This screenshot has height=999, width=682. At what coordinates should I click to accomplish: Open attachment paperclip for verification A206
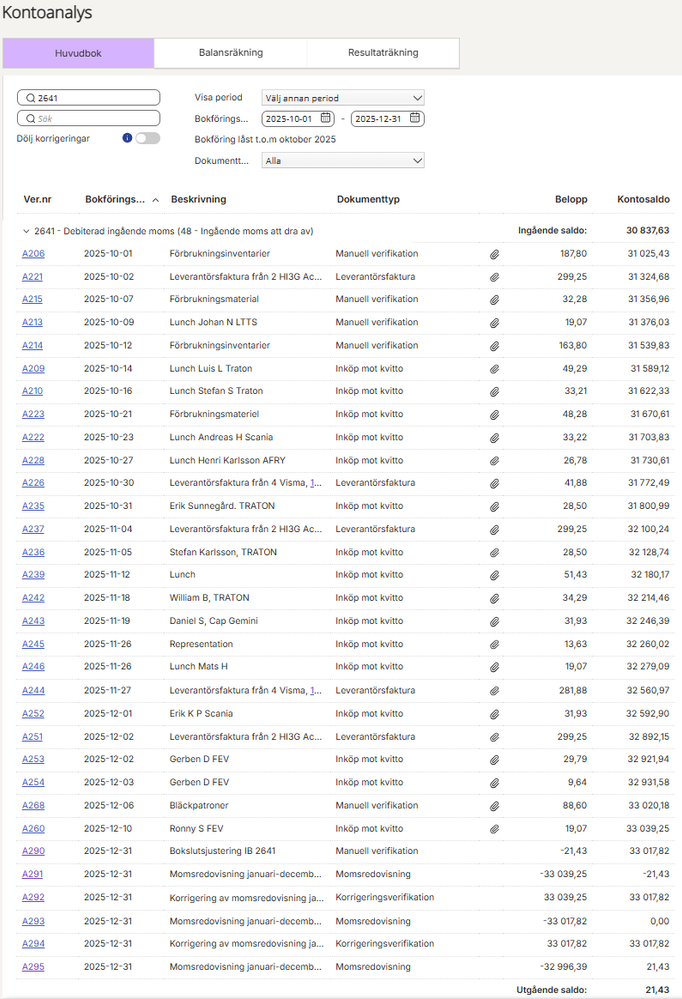(494, 254)
